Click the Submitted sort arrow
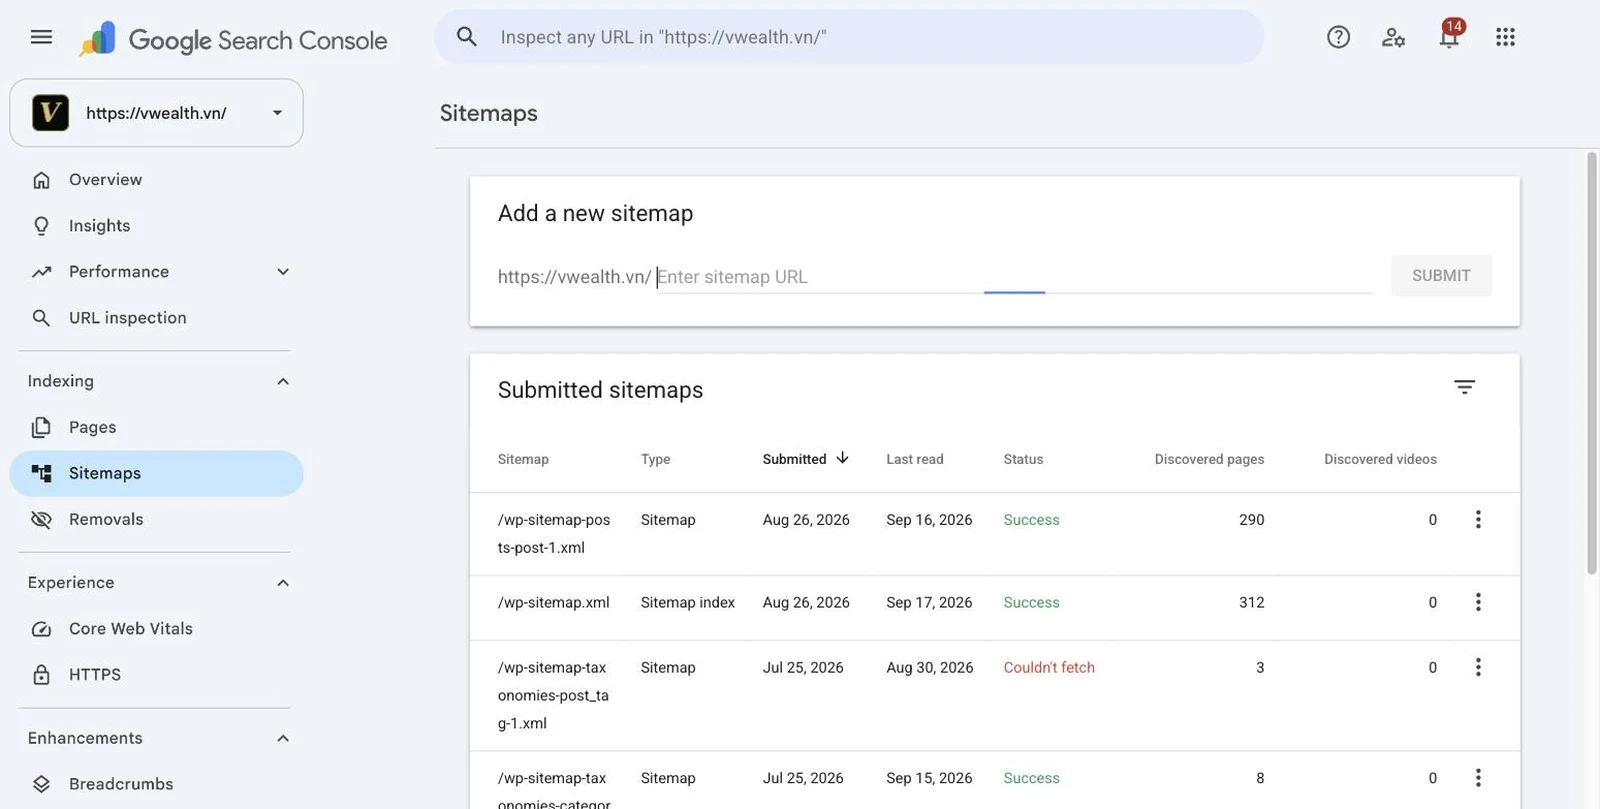This screenshot has height=809, width=1600. click(x=842, y=458)
